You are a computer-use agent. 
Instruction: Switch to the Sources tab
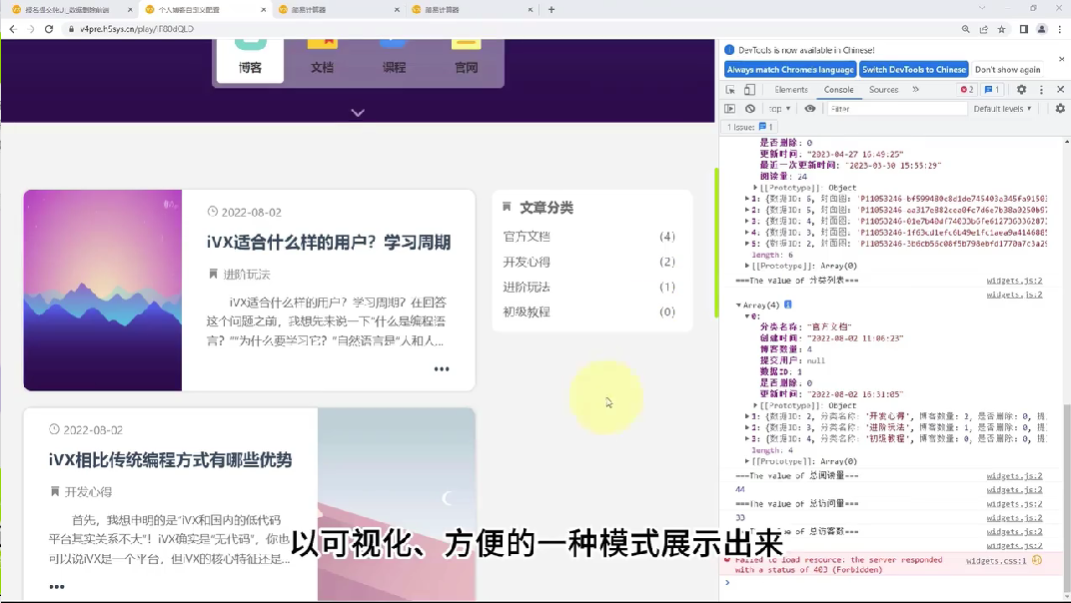[883, 89]
